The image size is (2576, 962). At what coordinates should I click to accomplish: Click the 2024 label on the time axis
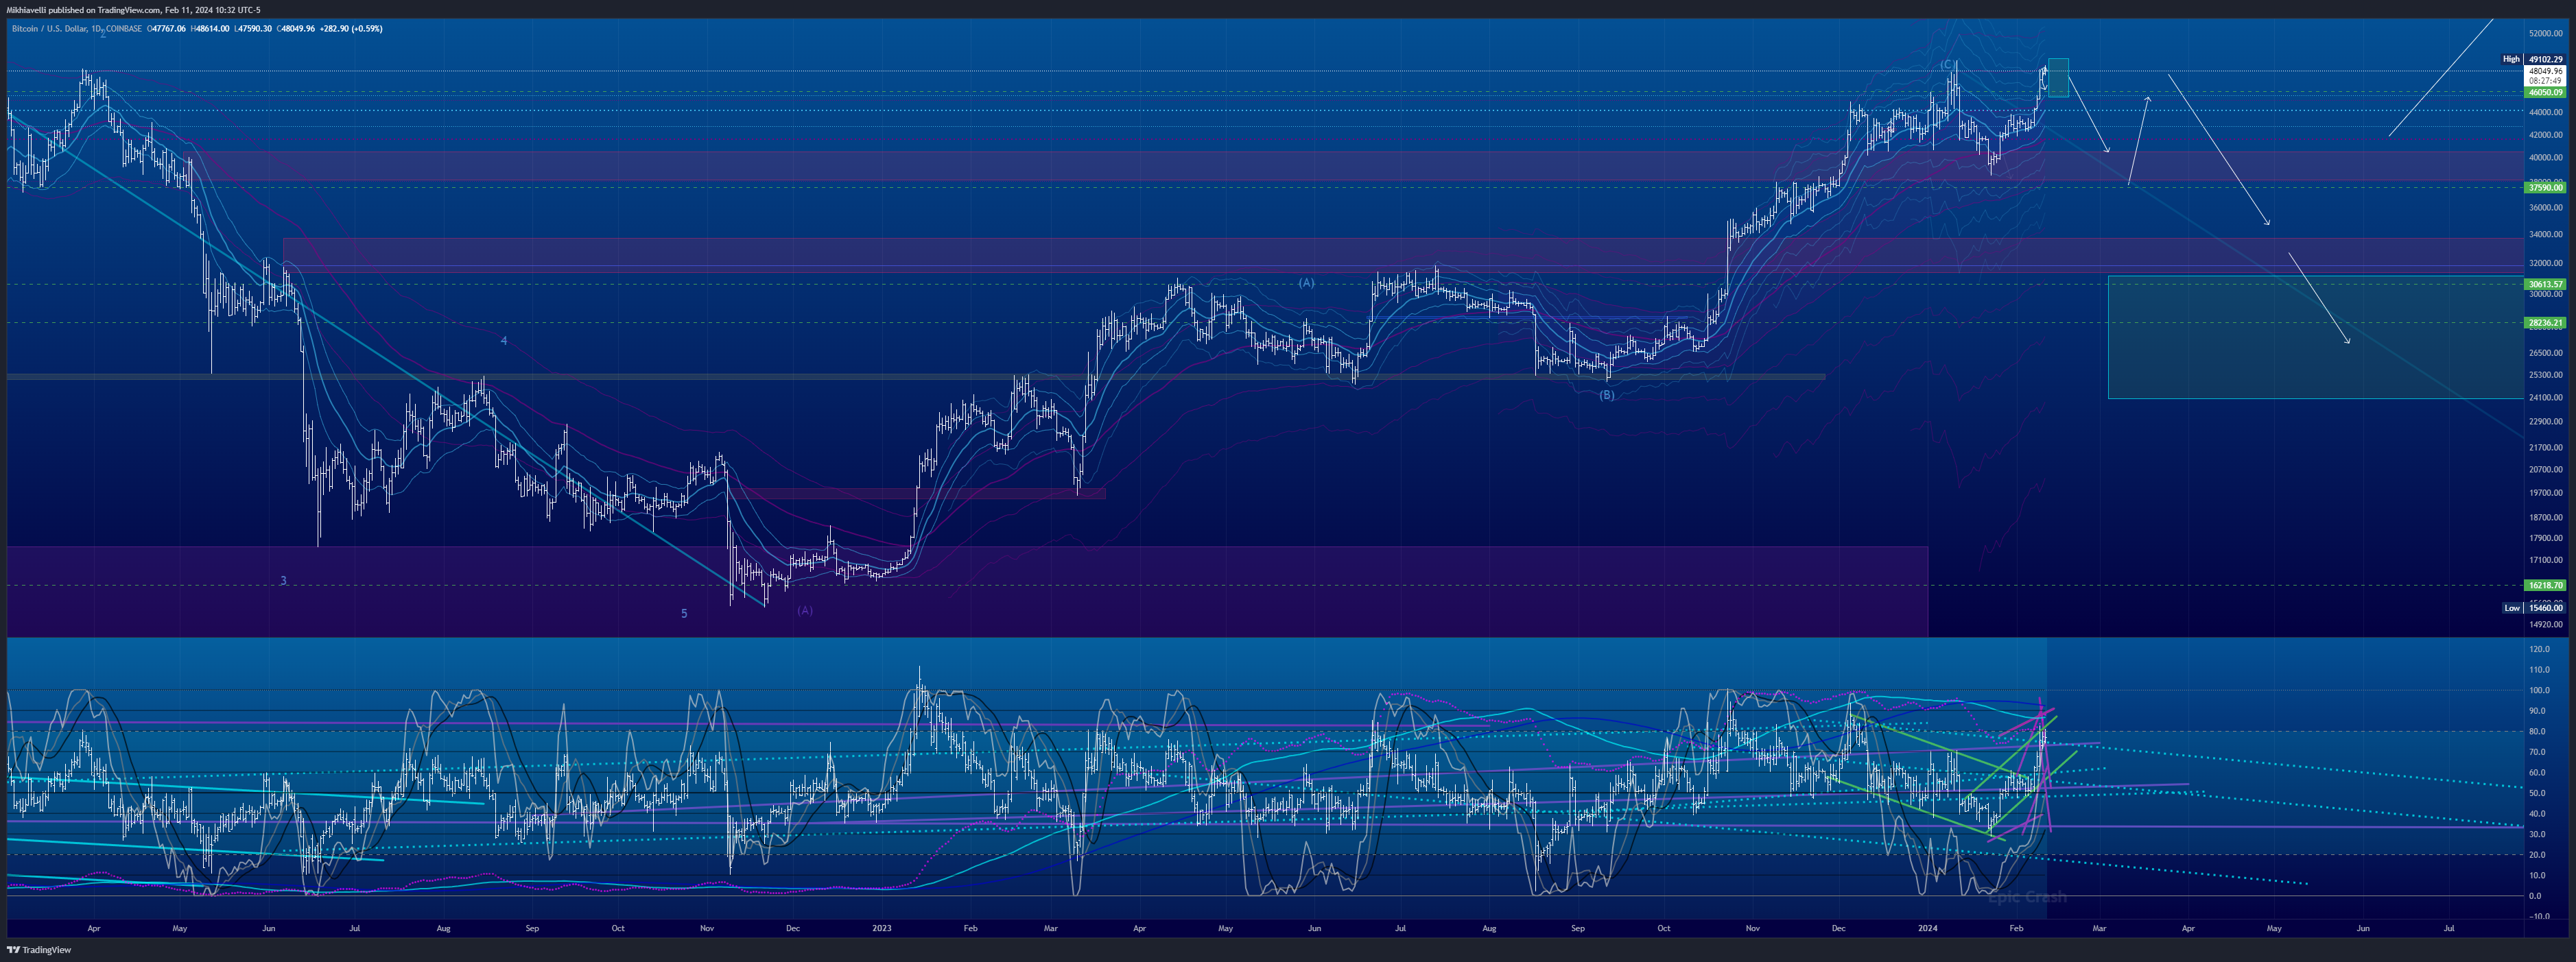pyautogui.click(x=1927, y=928)
